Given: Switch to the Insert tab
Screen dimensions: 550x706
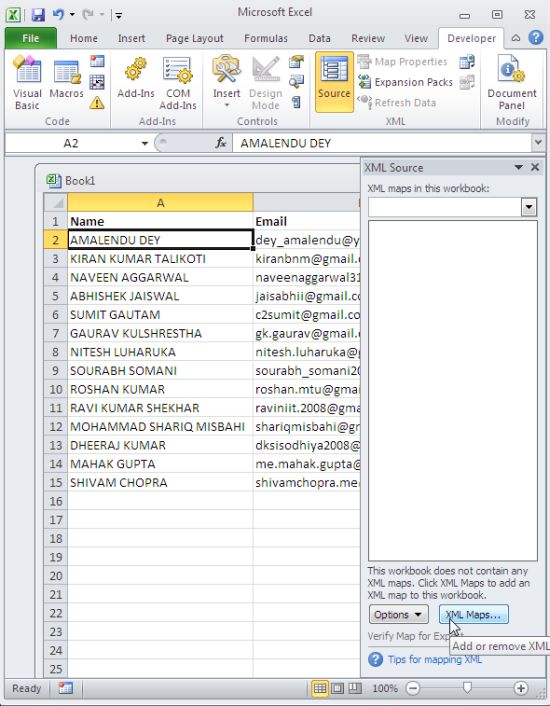Looking at the screenshot, I should (x=131, y=39).
